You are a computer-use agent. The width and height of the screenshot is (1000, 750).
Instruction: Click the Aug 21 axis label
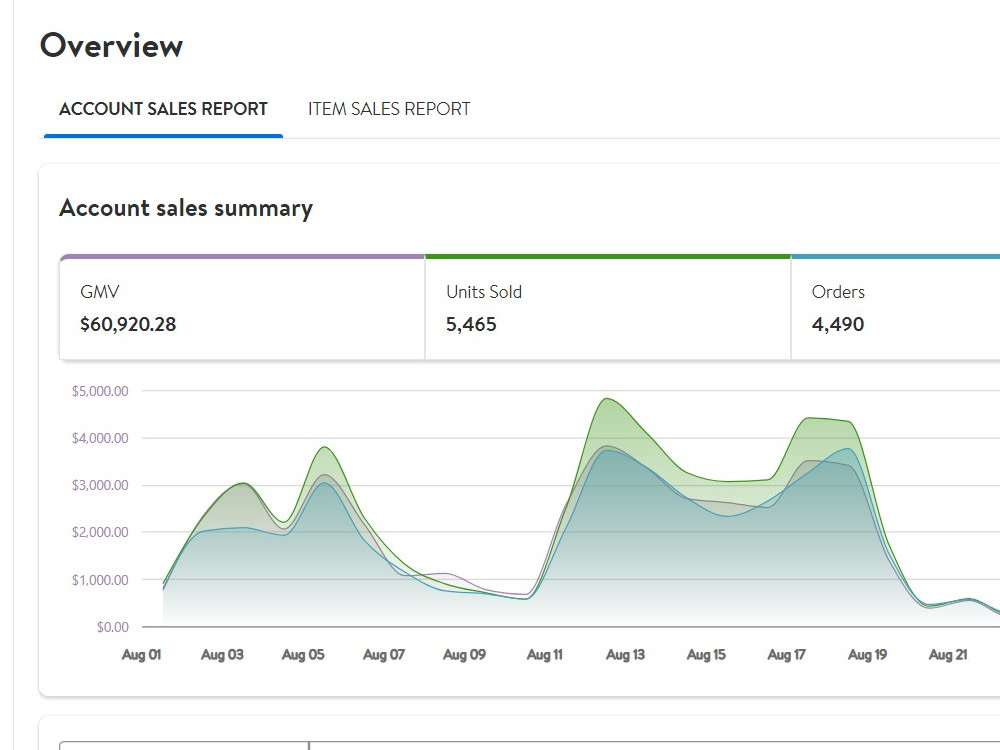[948, 654]
